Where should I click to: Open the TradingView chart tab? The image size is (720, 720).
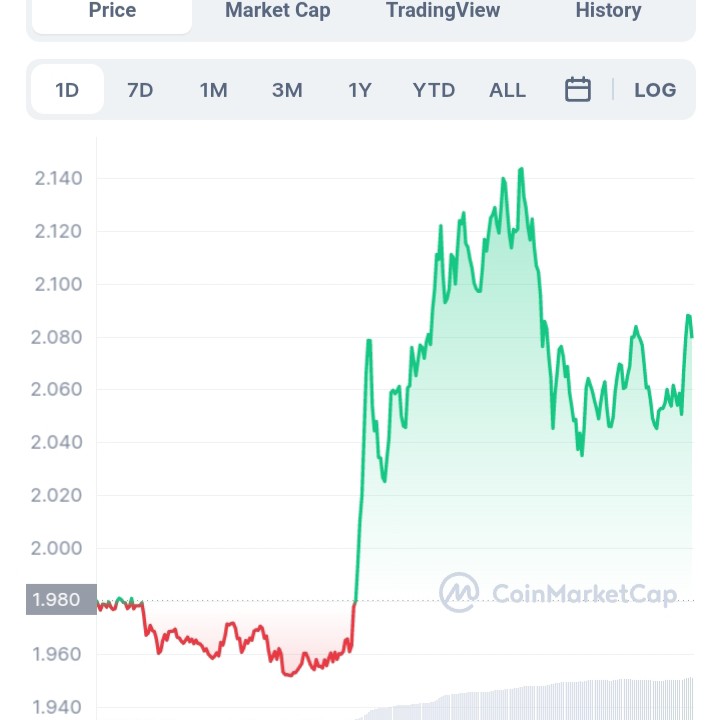click(x=443, y=11)
